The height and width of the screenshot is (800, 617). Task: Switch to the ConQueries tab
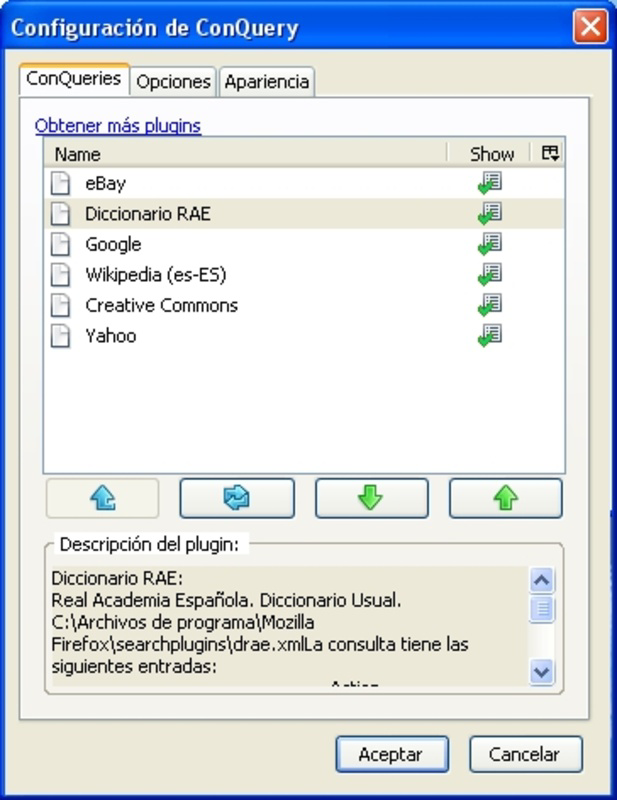click(74, 79)
